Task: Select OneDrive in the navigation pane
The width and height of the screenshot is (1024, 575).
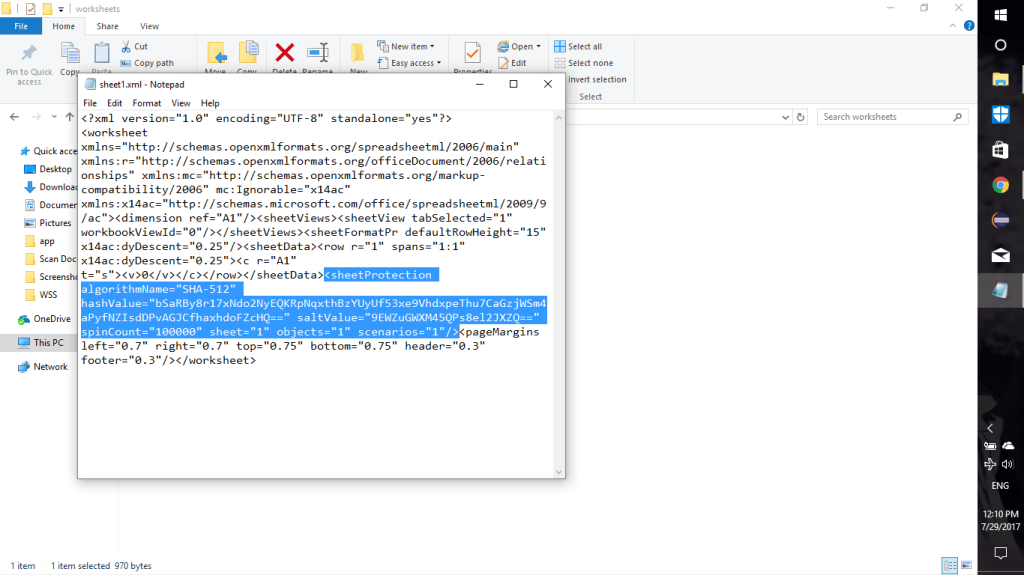Action: click(x=51, y=319)
